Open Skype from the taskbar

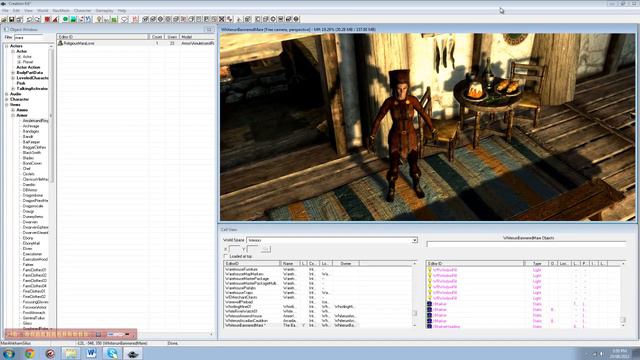tap(112, 353)
